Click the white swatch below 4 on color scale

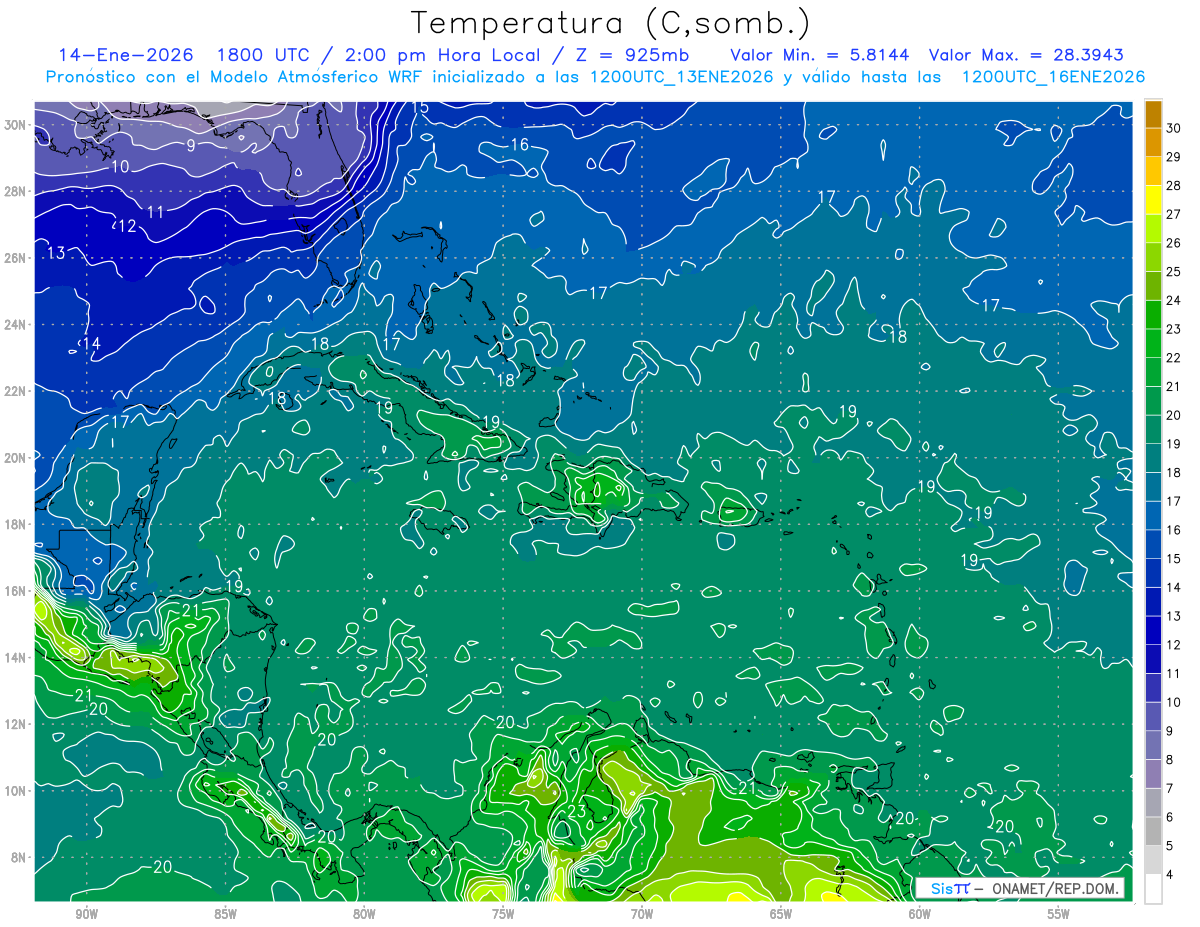pyautogui.click(x=1153, y=888)
